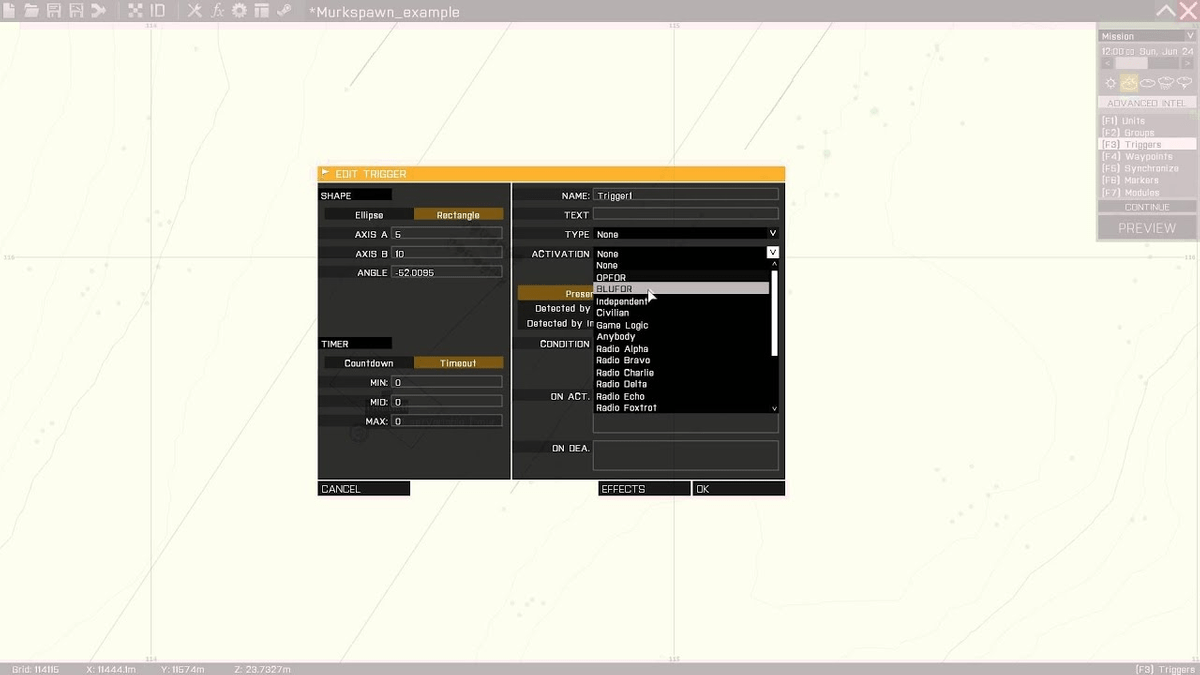The width and height of the screenshot is (1200, 675).
Task: Confirm trigger with OK
Action: click(739, 489)
